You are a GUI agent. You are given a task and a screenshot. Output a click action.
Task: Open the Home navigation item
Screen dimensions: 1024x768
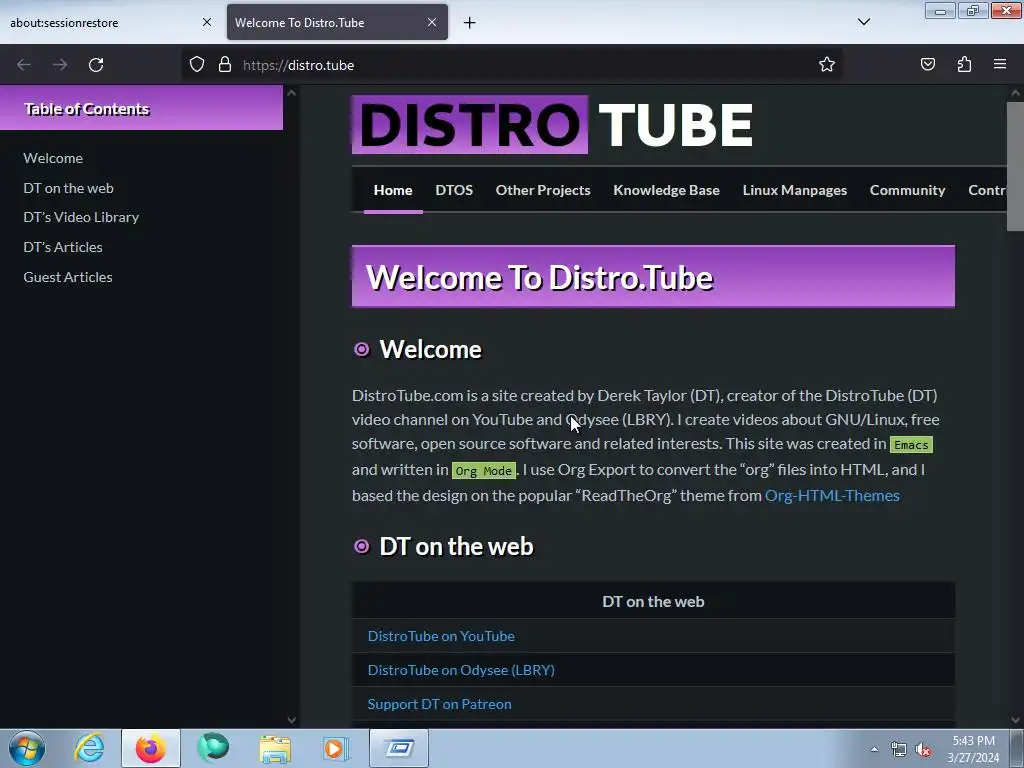[393, 190]
